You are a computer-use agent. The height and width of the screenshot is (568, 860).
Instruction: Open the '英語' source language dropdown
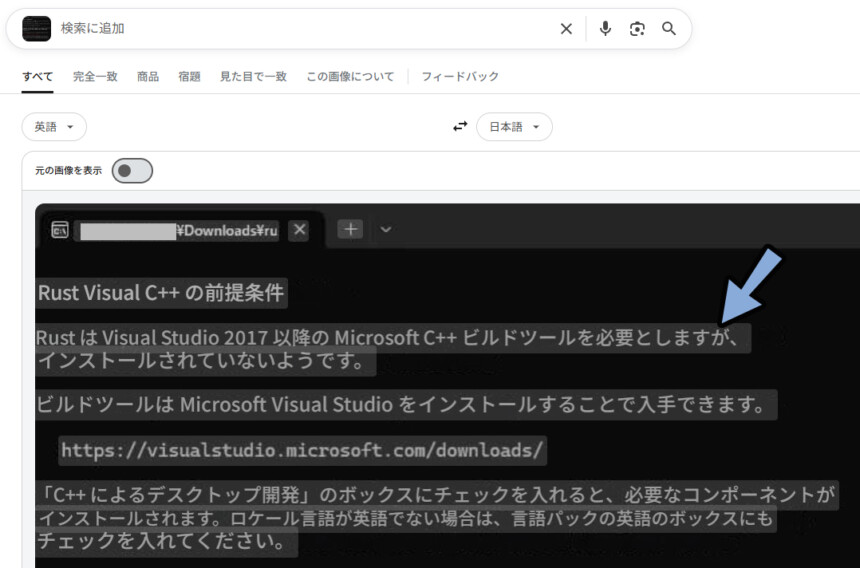click(x=54, y=127)
